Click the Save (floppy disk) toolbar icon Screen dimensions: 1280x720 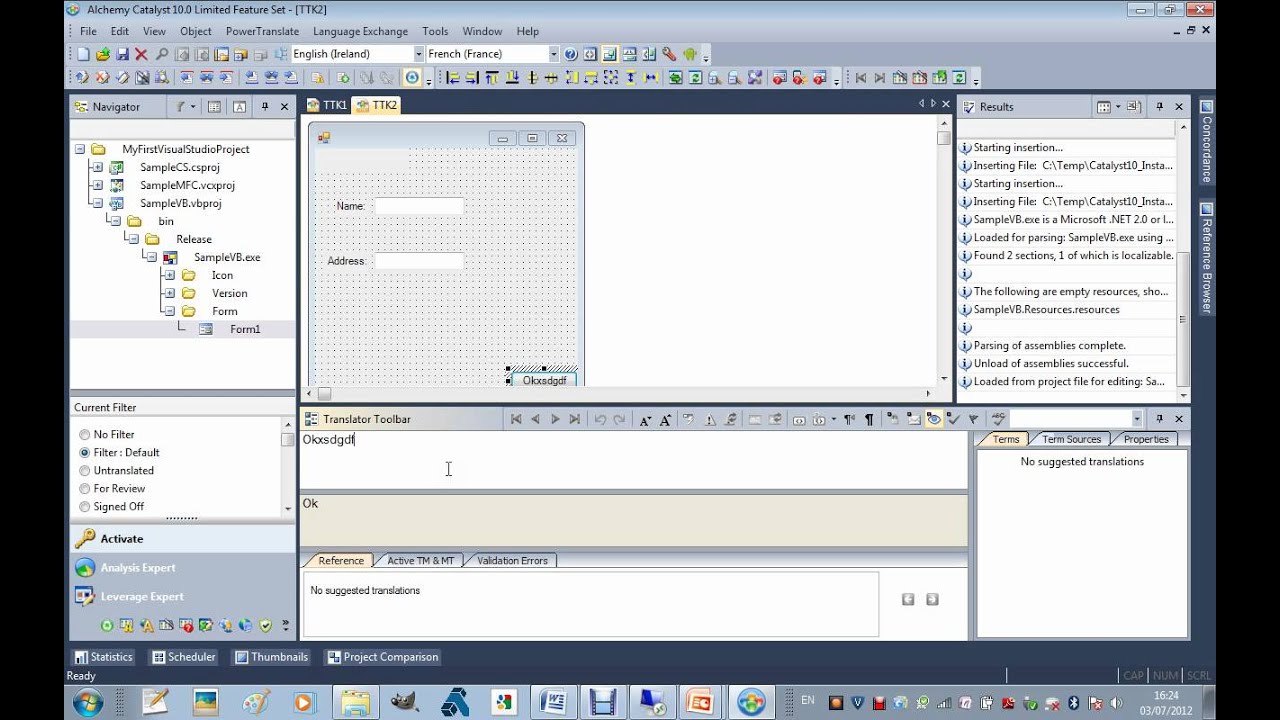click(122, 54)
